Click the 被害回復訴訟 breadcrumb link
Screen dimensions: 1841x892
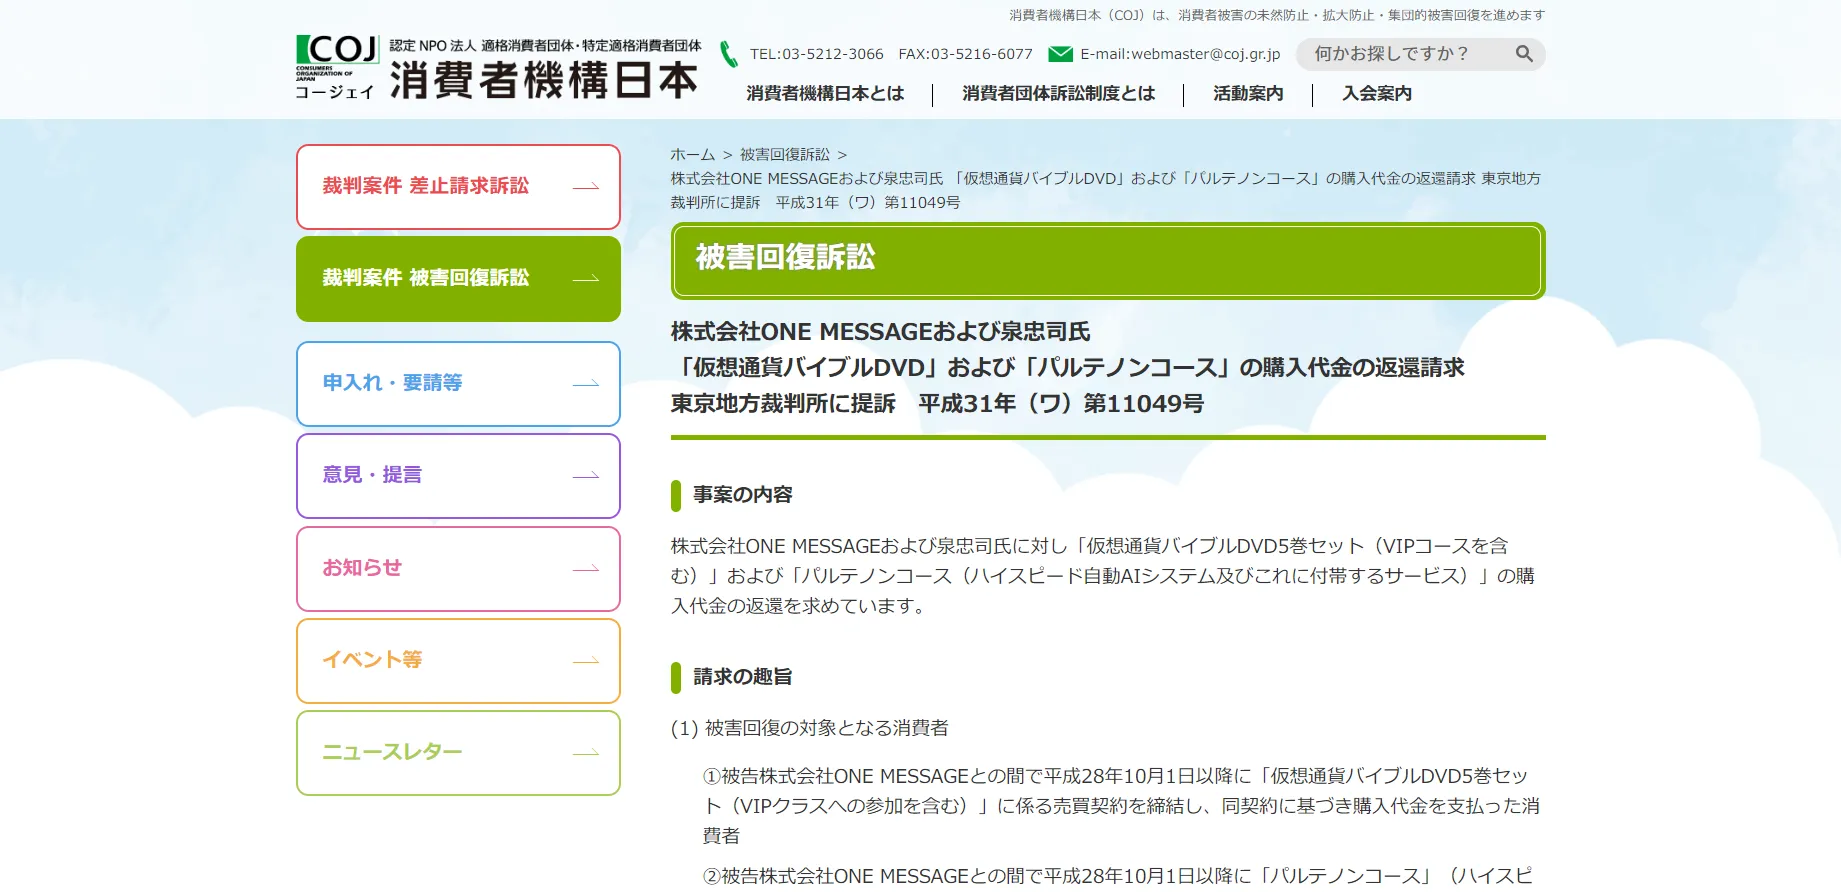point(785,155)
